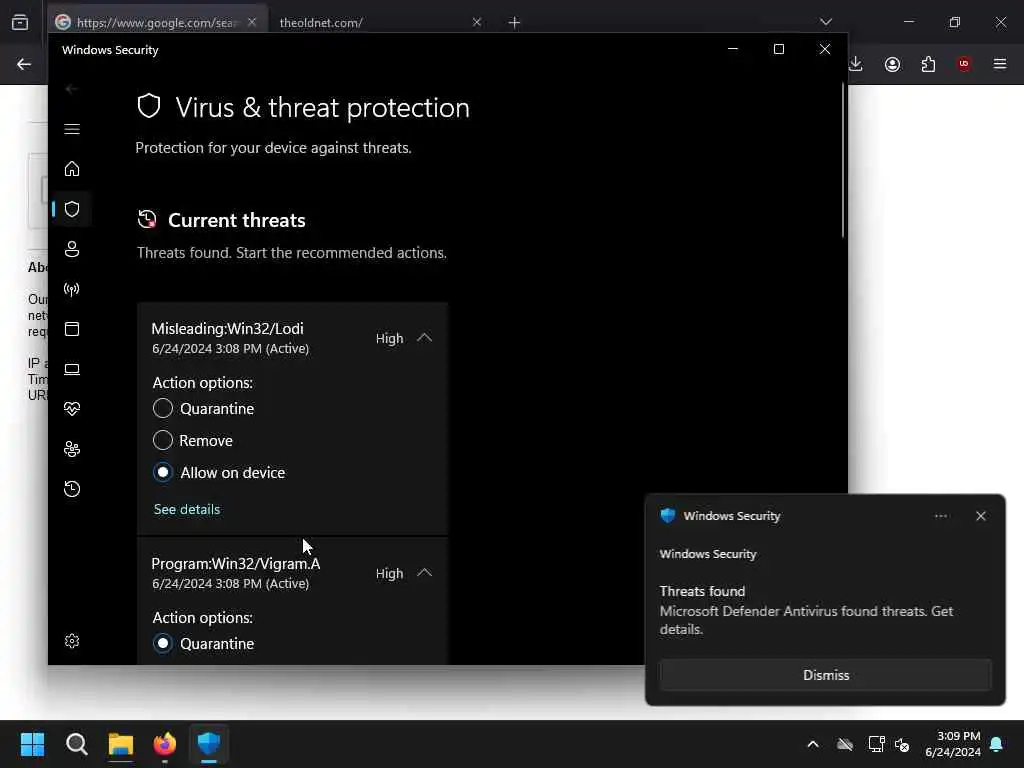Image resolution: width=1024 pixels, height=768 pixels.
Task: Dismiss the Threats found notification
Action: 825,675
